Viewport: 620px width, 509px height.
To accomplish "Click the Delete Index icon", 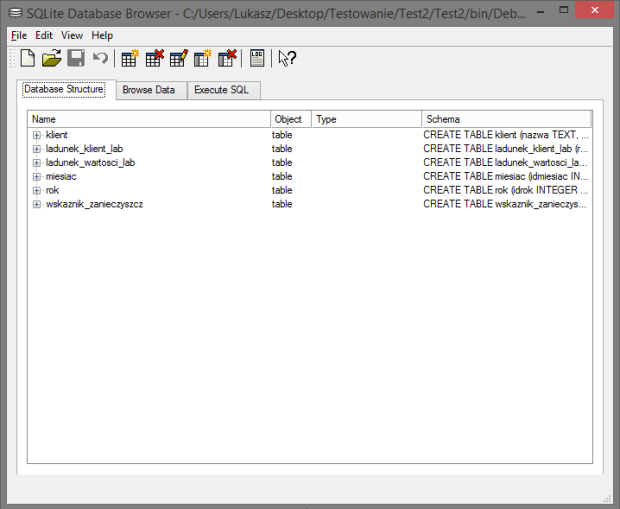I will pyautogui.click(x=227, y=59).
